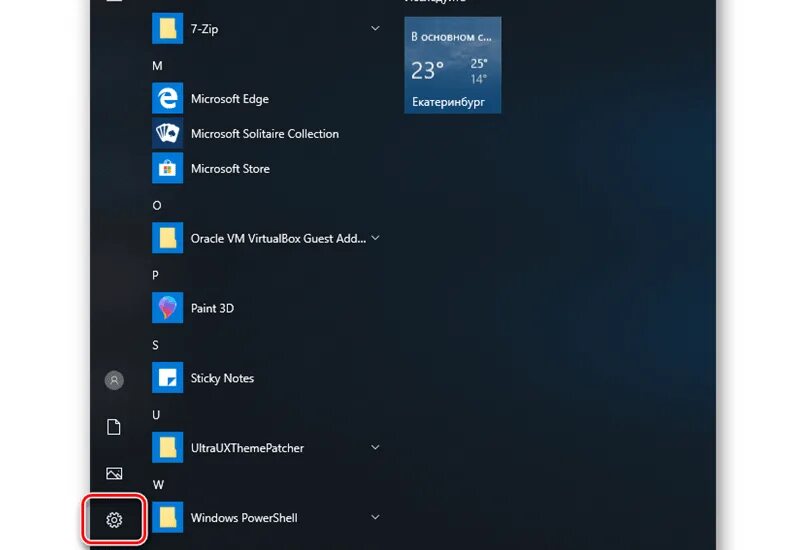Expand the Windows PowerShell chevron
This screenshot has height=550, width=785.
375,517
